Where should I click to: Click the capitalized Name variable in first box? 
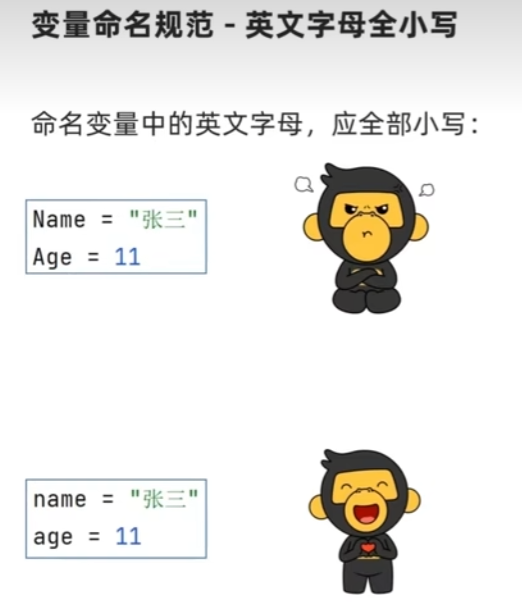click(59, 219)
